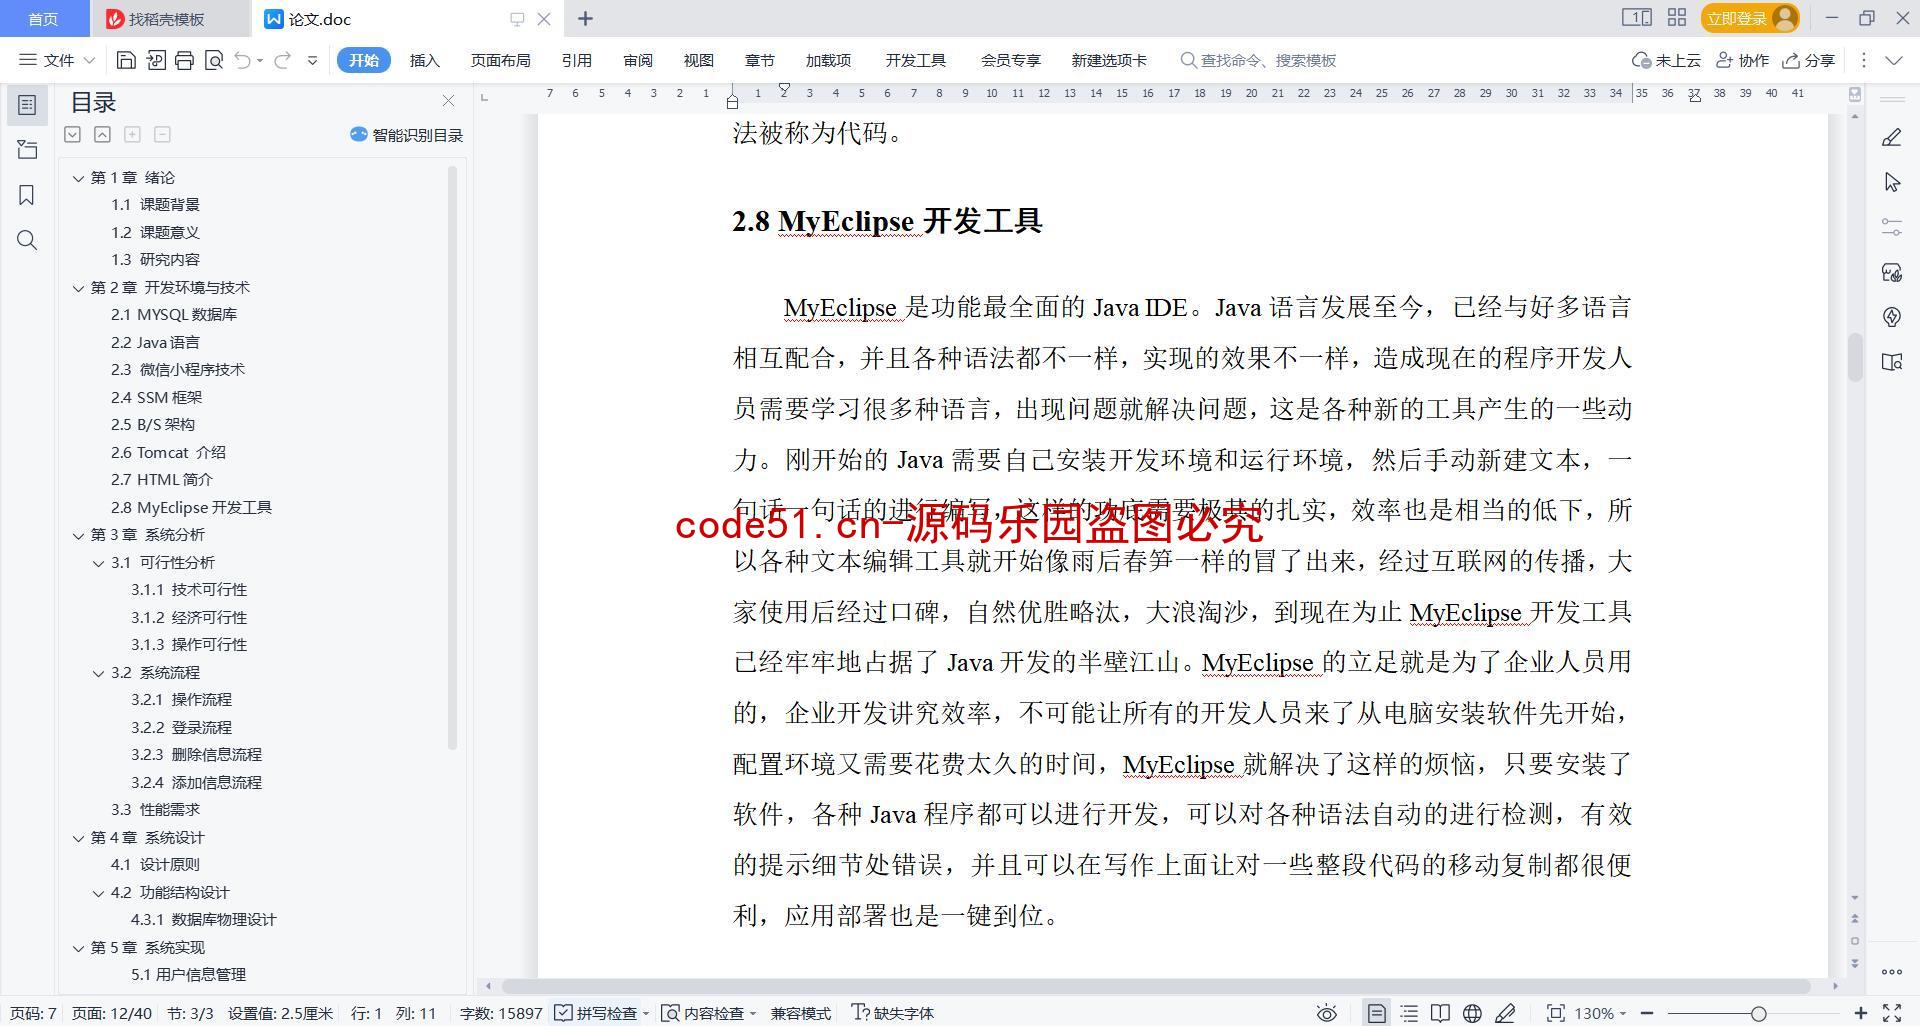The width and height of the screenshot is (1920, 1026).
Task: Click the Print icon in quick toolbar
Action: pos(184,60)
